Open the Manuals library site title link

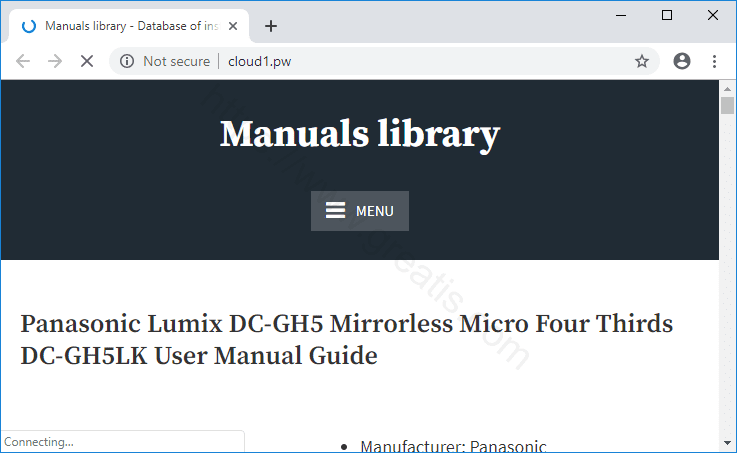[360, 134]
